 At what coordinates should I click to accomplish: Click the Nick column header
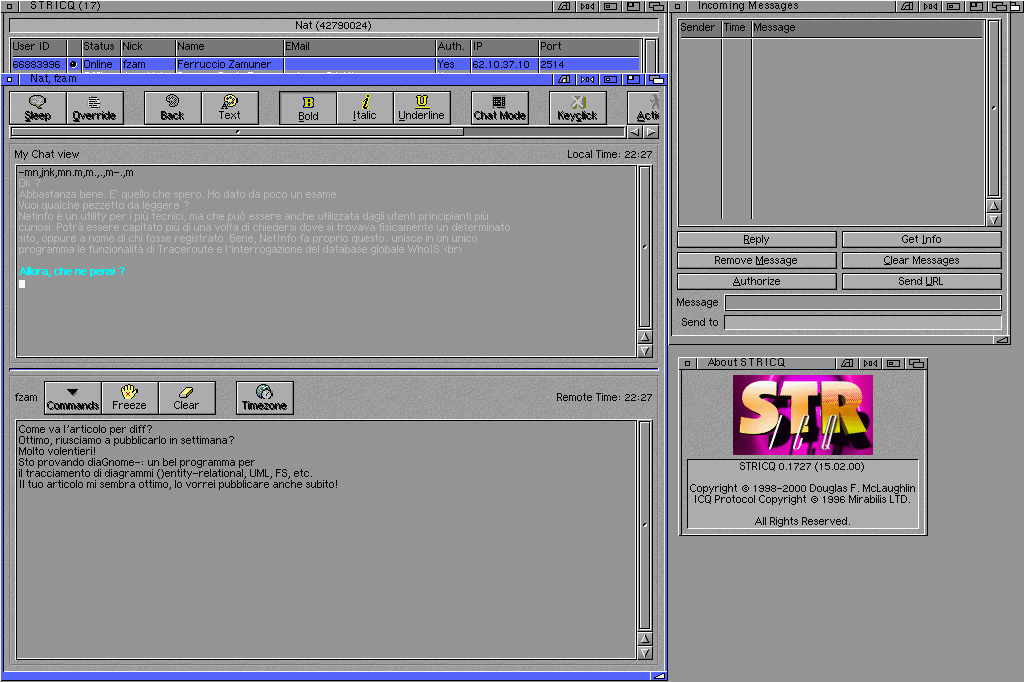pos(147,46)
